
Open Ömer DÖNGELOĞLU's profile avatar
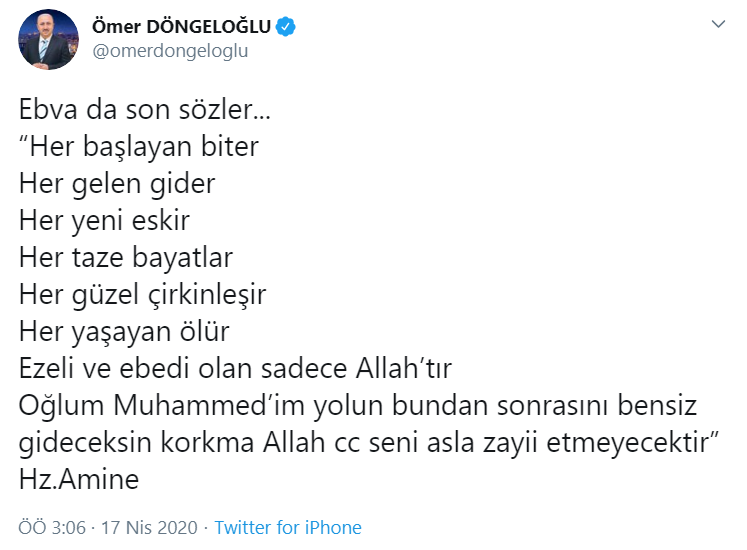pyautogui.click(x=47, y=39)
